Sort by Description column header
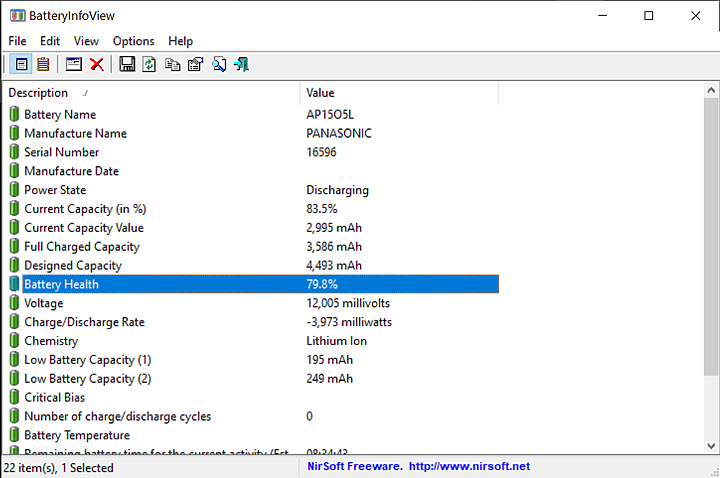This screenshot has width=720, height=478. pos(152,93)
